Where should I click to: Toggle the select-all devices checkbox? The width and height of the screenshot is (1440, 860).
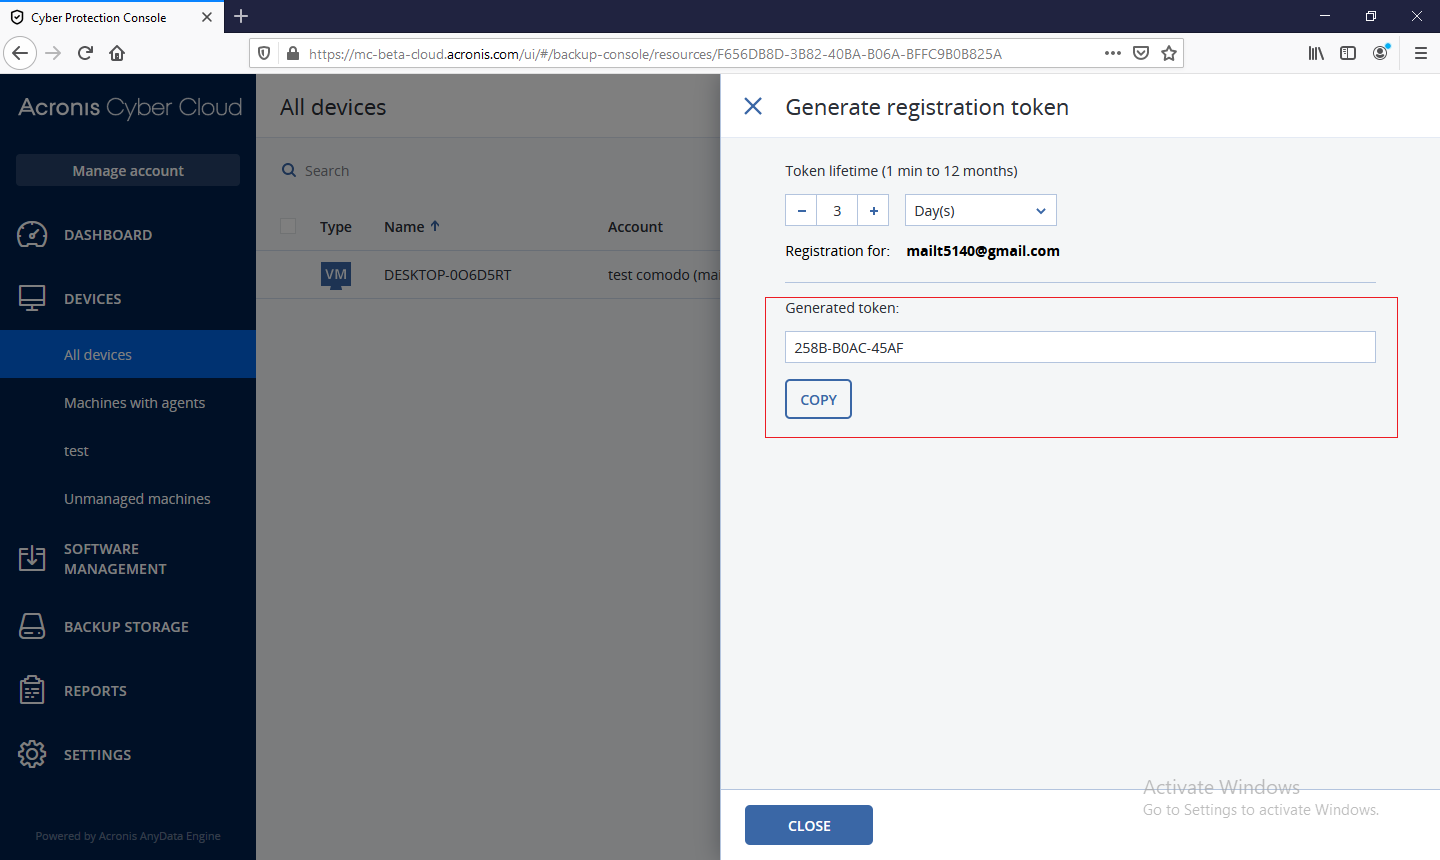pyautogui.click(x=288, y=227)
